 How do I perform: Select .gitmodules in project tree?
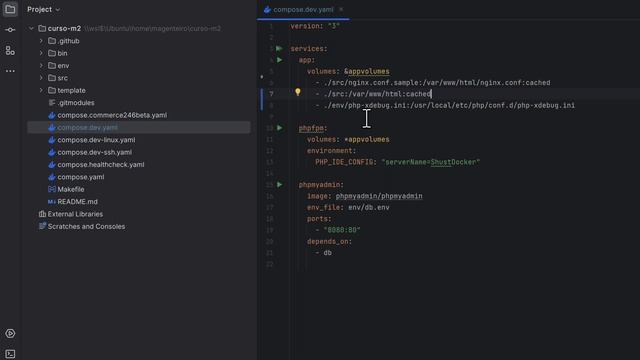point(76,103)
